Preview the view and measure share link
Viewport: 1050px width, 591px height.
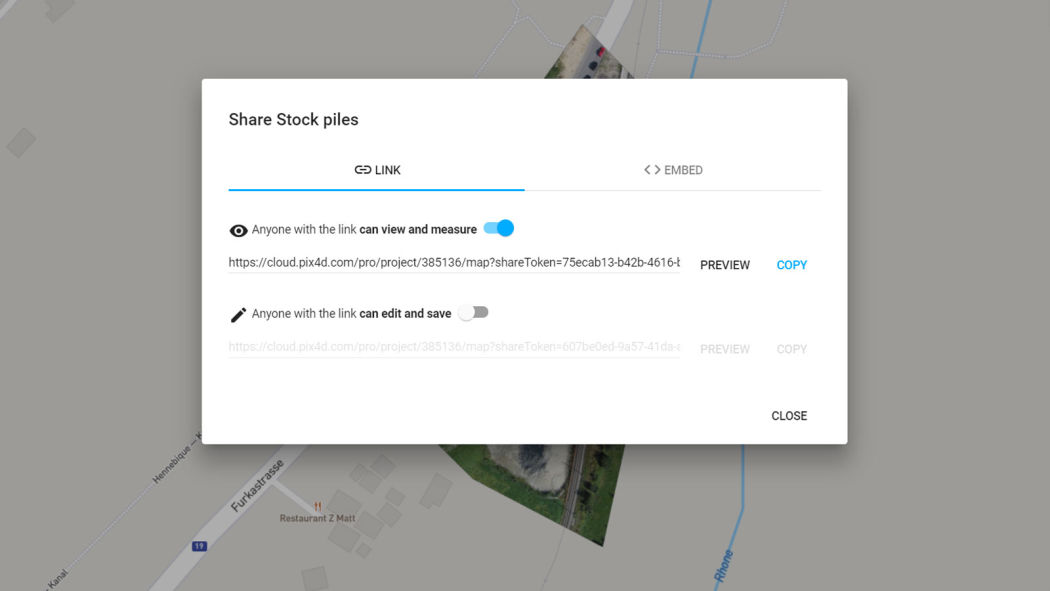coord(725,265)
